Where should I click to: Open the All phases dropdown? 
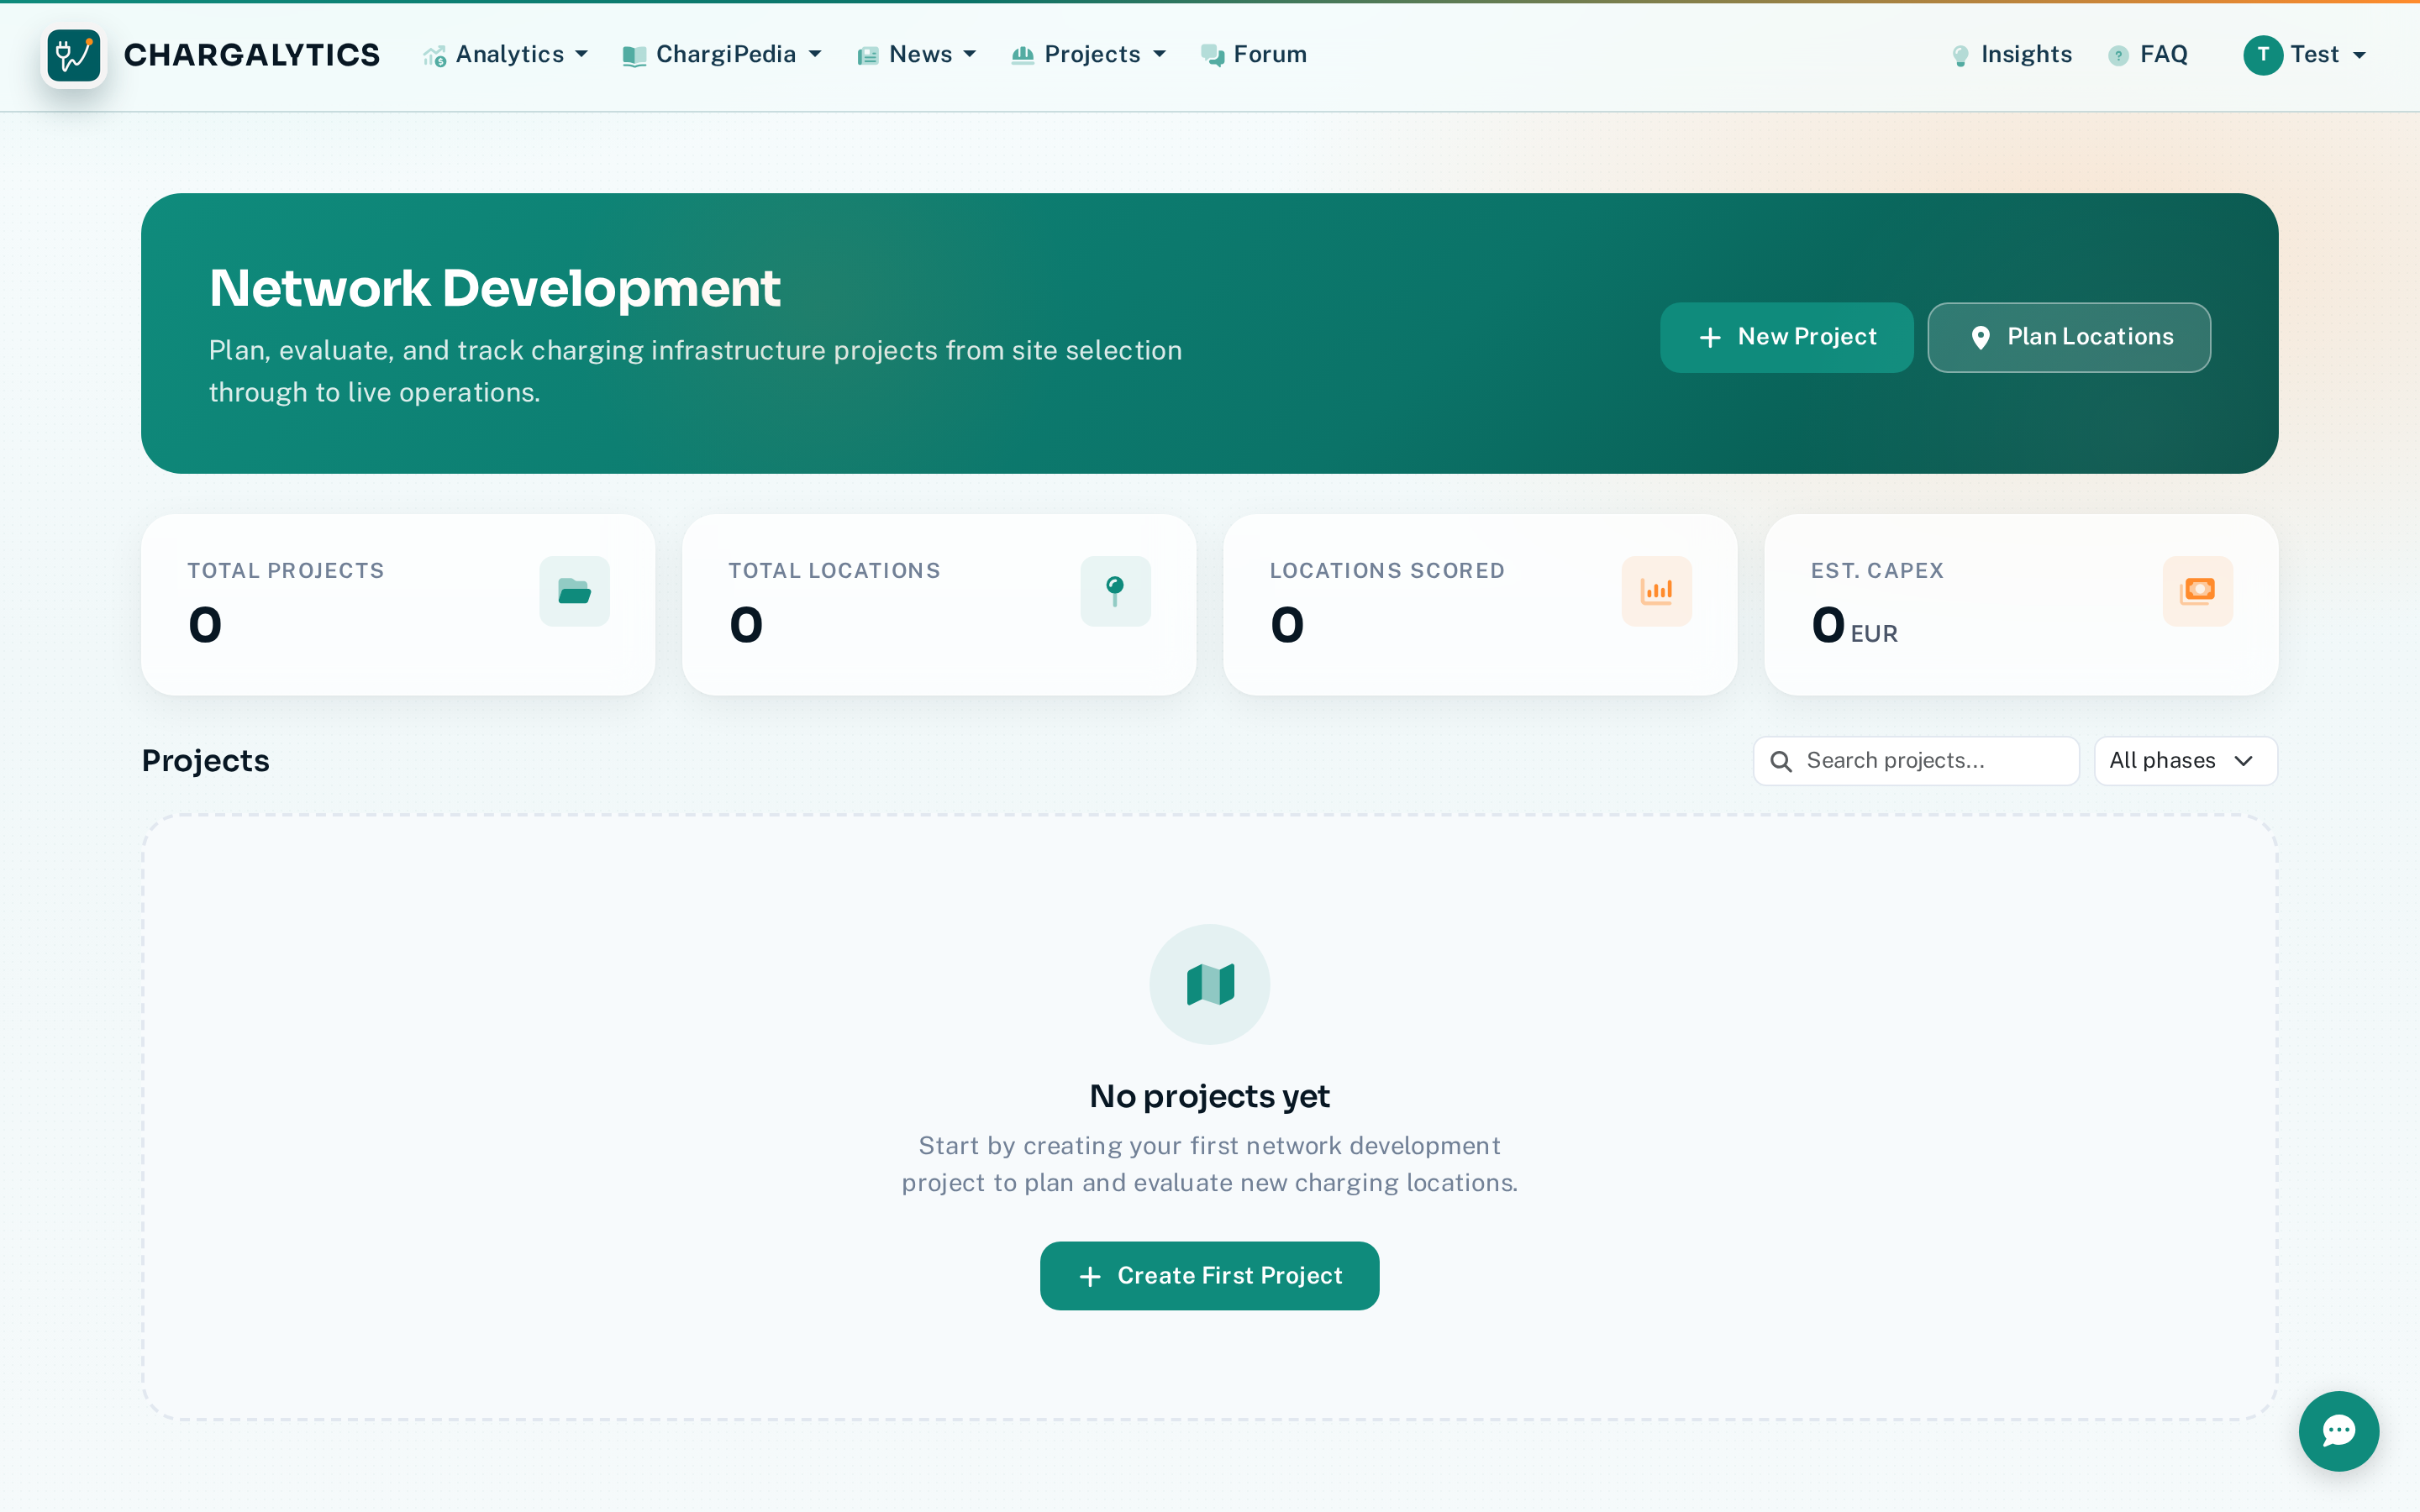pyautogui.click(x=2186, y=761)
